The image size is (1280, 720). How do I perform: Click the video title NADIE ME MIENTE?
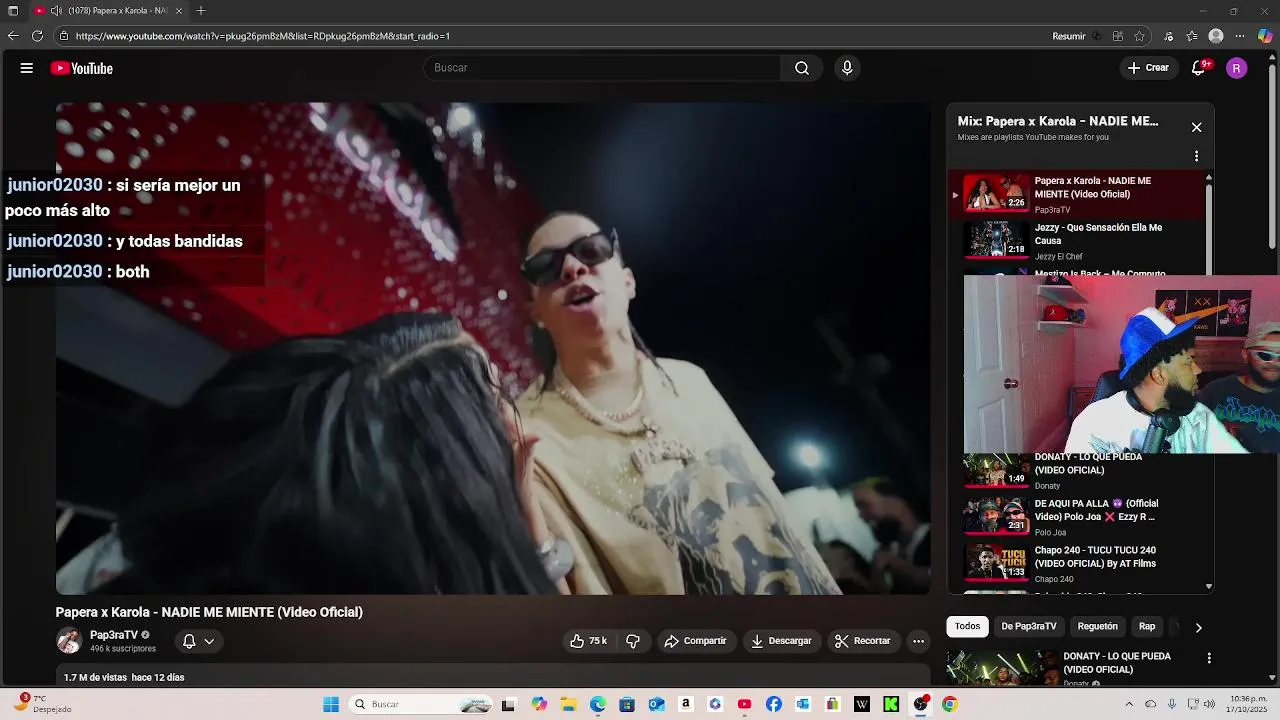pyautogui.click(x=209, y=612)
